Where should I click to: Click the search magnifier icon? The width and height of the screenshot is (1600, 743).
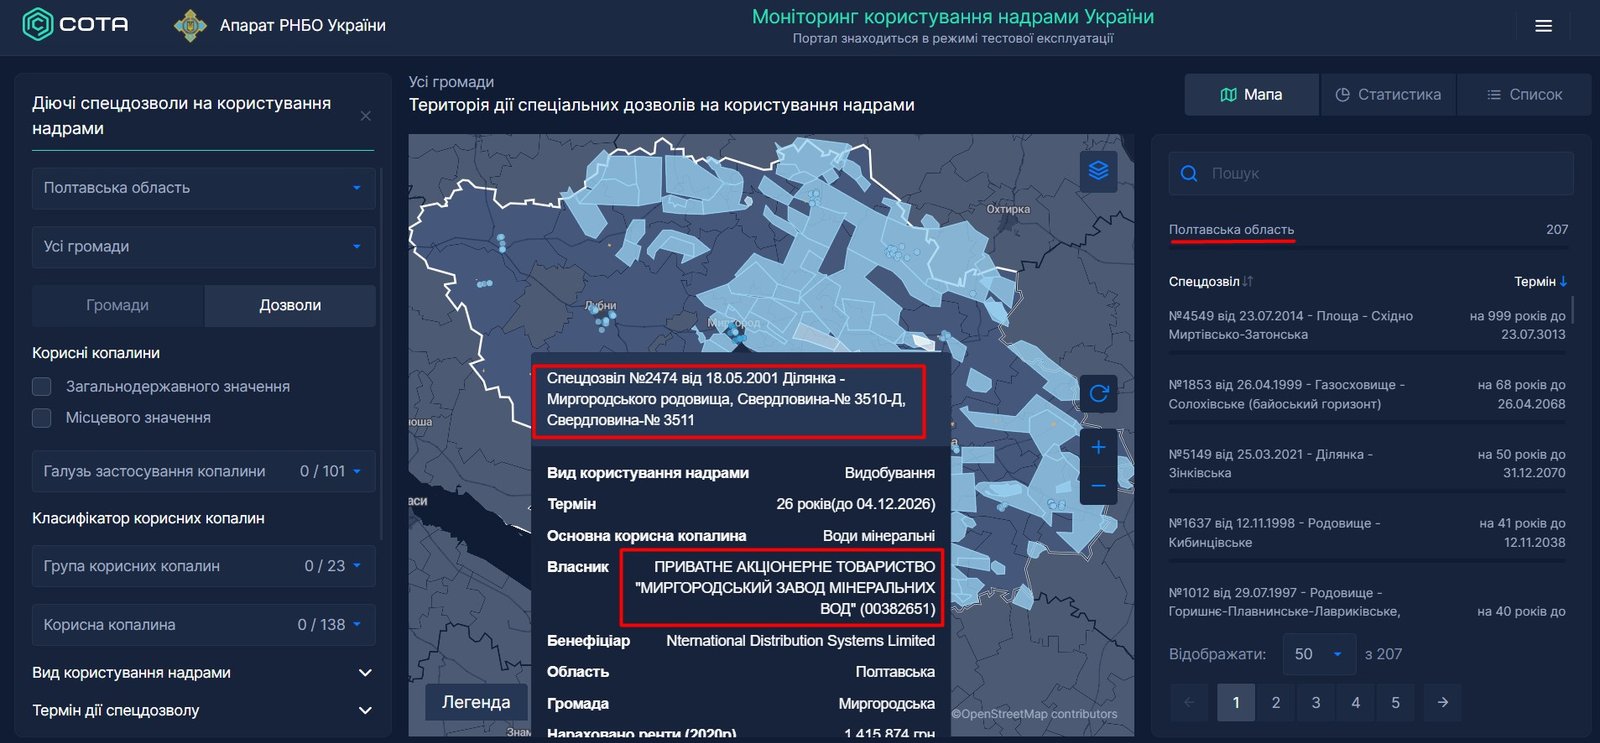click(x=1189, y=174)
